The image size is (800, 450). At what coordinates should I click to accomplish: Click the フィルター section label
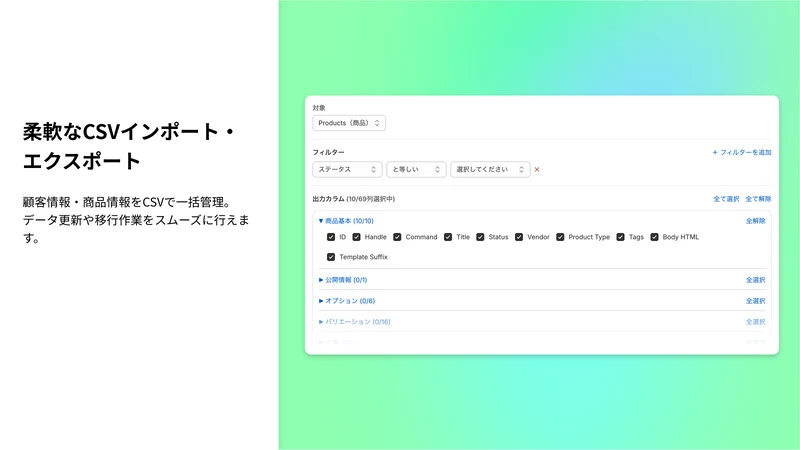(x=328, y=152)
